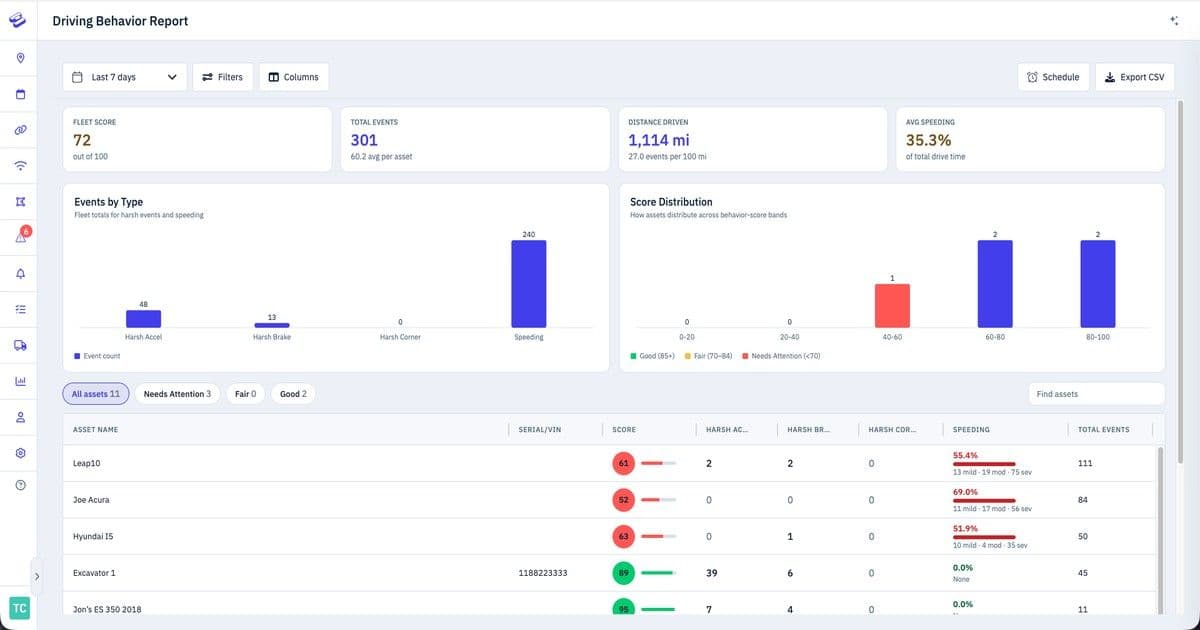Click the alerts warning icon with badge

[x=21, y=237]
